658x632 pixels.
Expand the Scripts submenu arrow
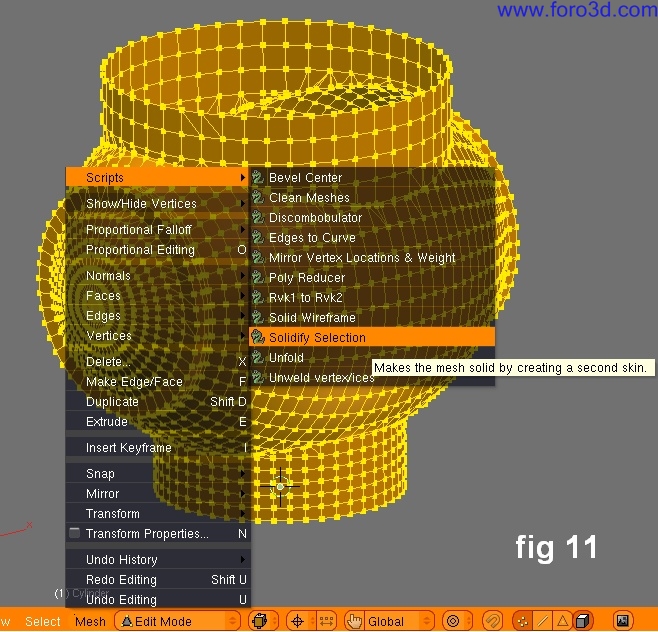(243, 178)
